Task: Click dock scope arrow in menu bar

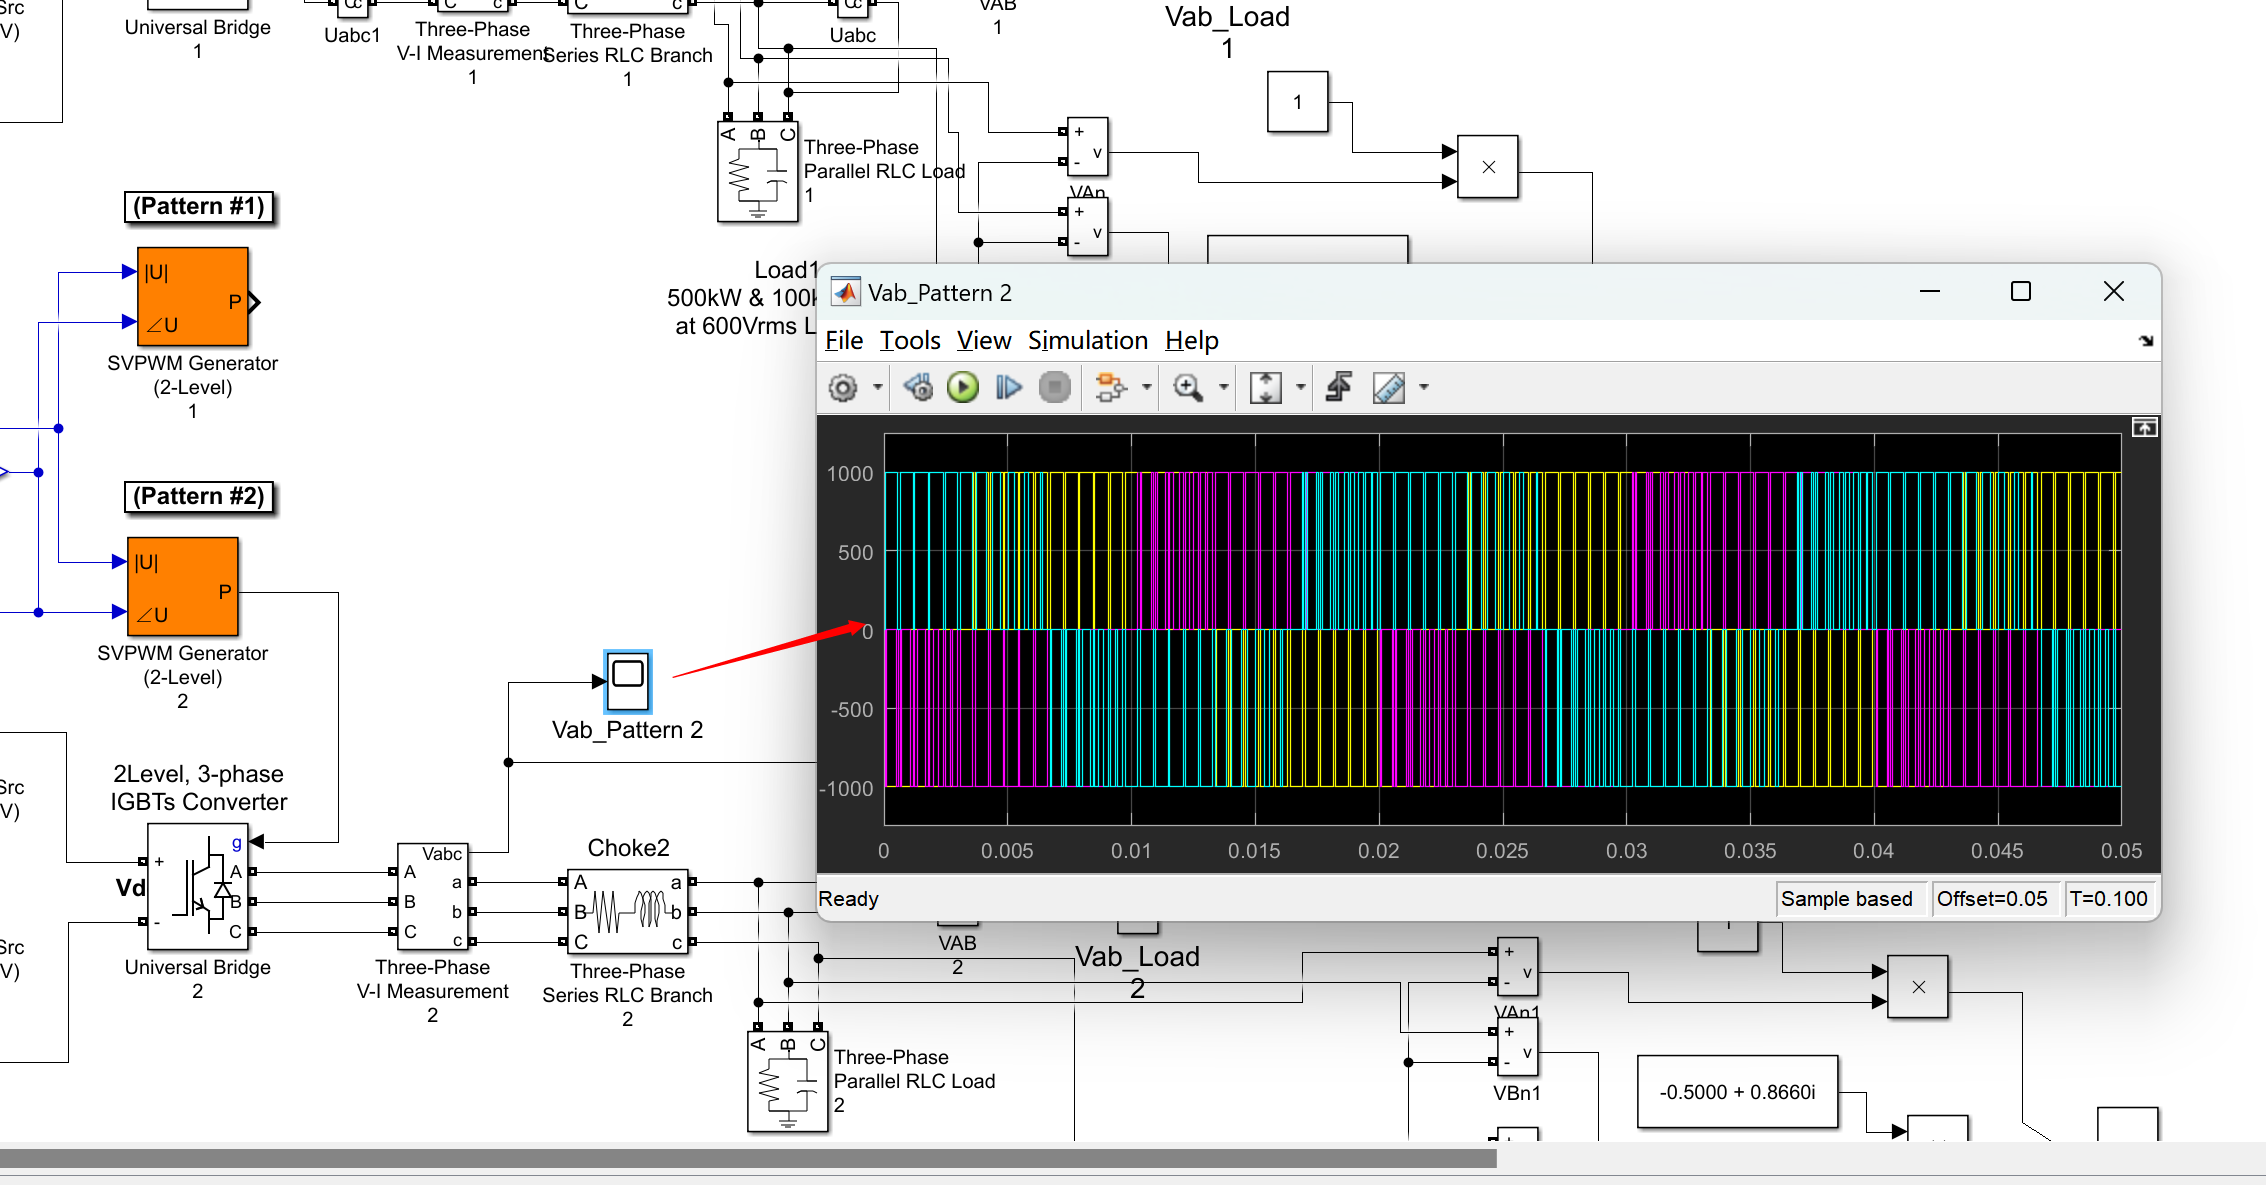Action: pos(2145,341)
